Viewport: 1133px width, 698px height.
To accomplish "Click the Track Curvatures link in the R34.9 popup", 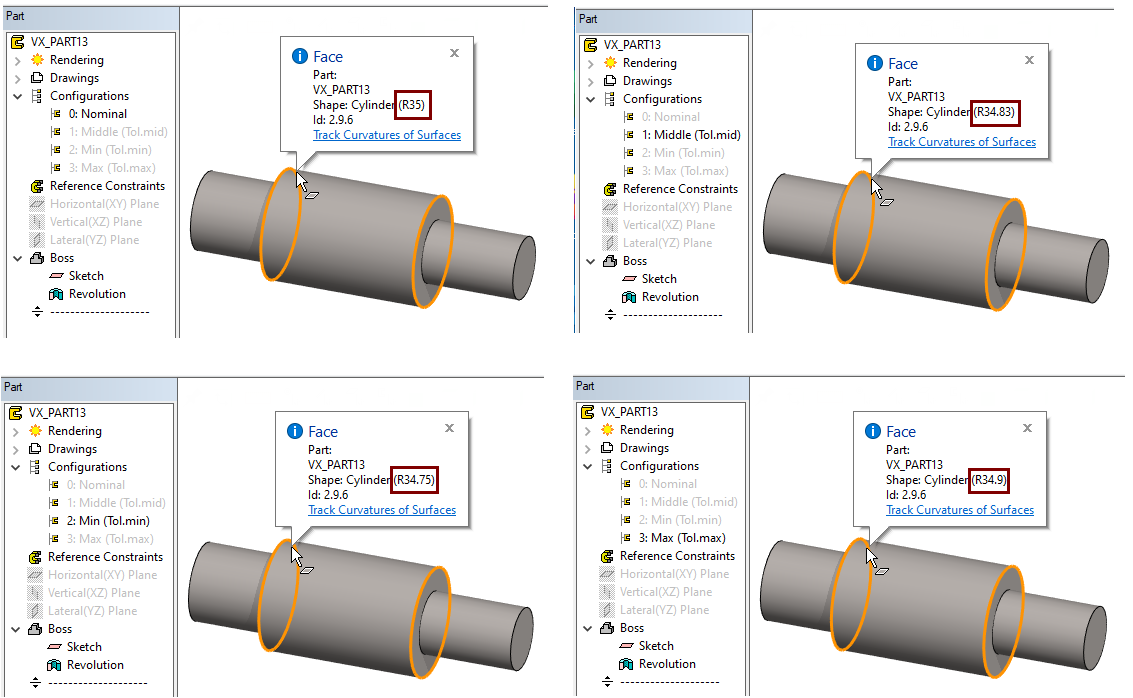I will coord(960,510).
